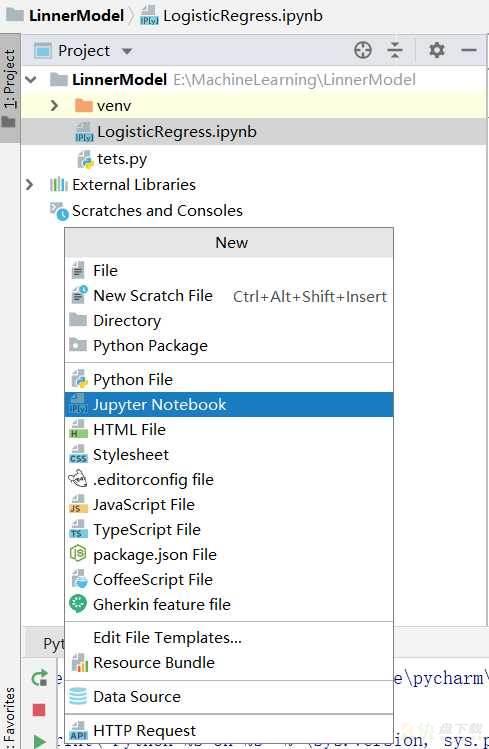Choose Python Package menu item
This screenshot has height=749, width=489.
click(229, 345)
